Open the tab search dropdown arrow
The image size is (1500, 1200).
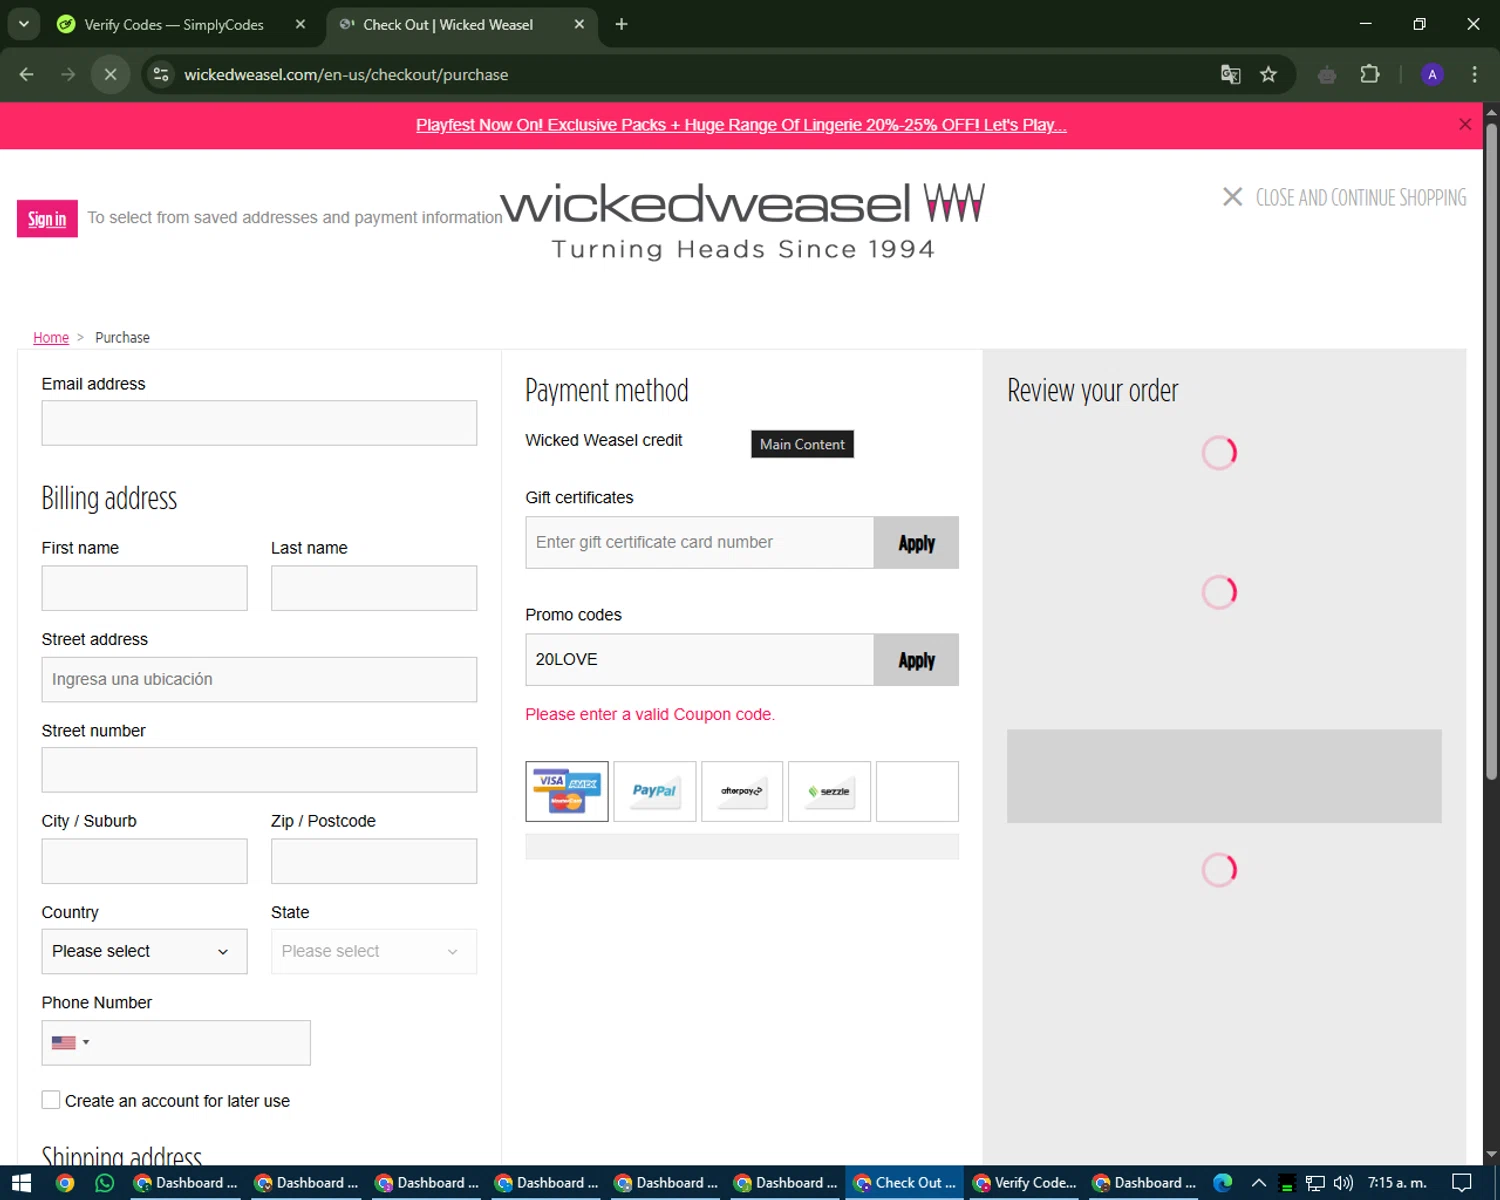23,24
